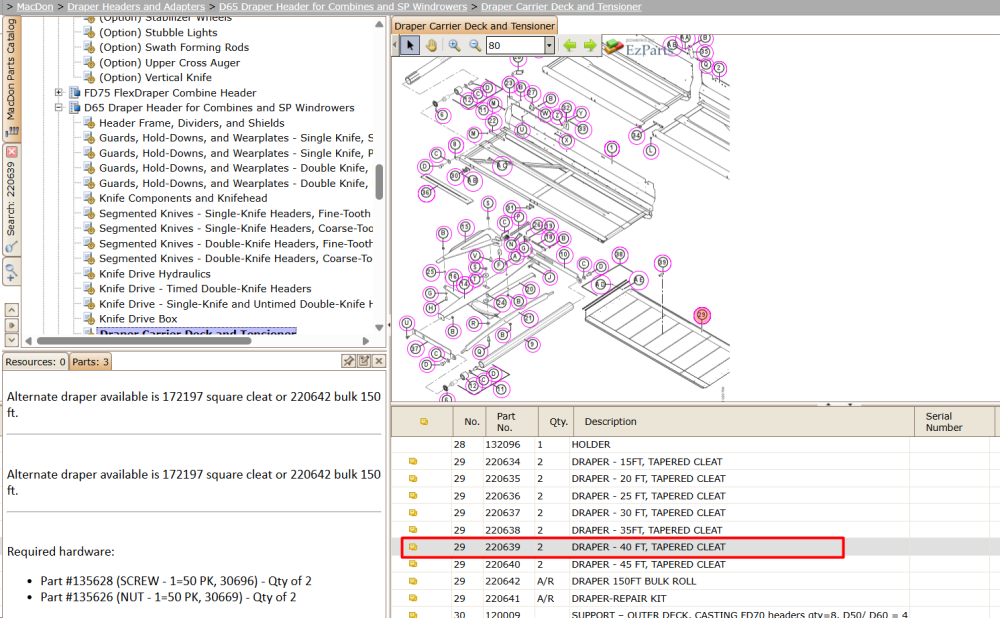Sort by the Part No. column header
The image size is (1000, 618).
pos(511,422)
